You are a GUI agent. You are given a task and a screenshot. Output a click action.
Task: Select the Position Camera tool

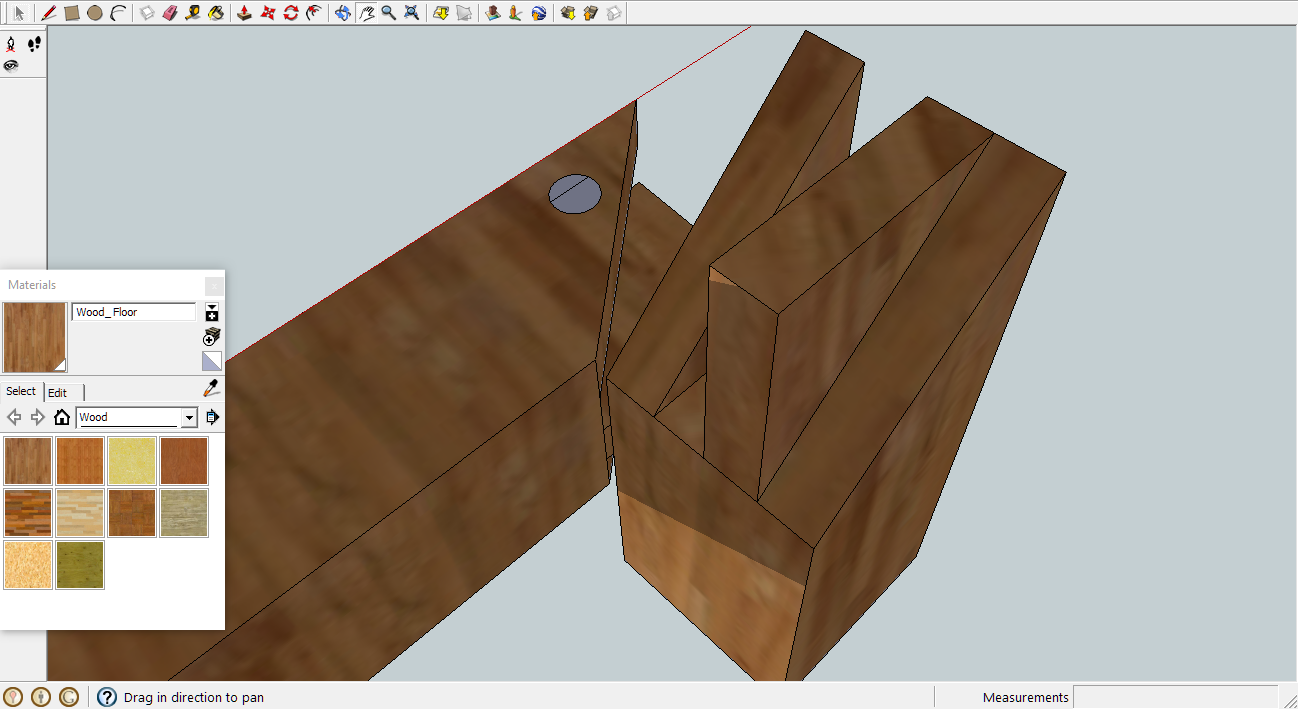click(x=11, y=44)
